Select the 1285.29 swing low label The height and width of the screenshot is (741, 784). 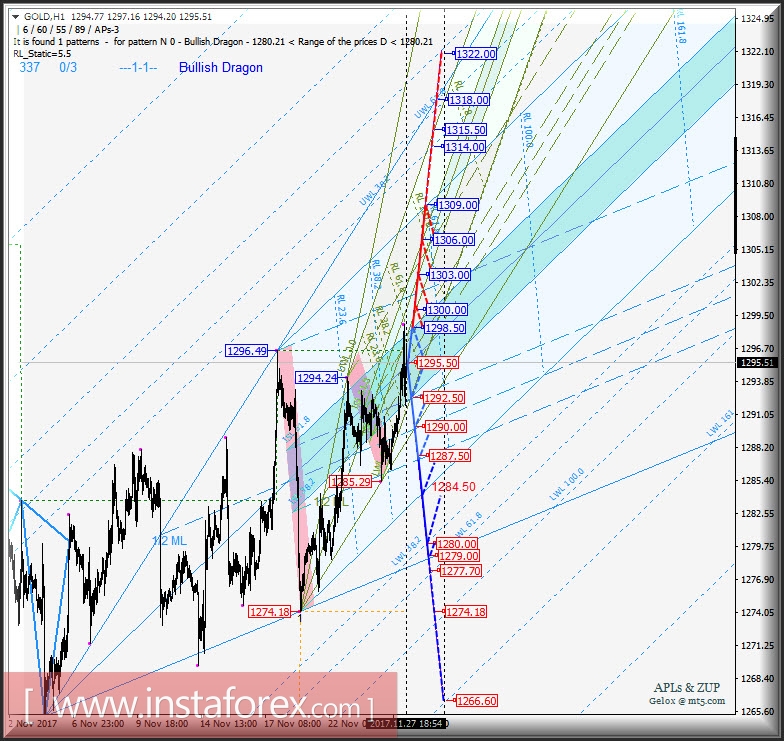[x=351, y=482]
